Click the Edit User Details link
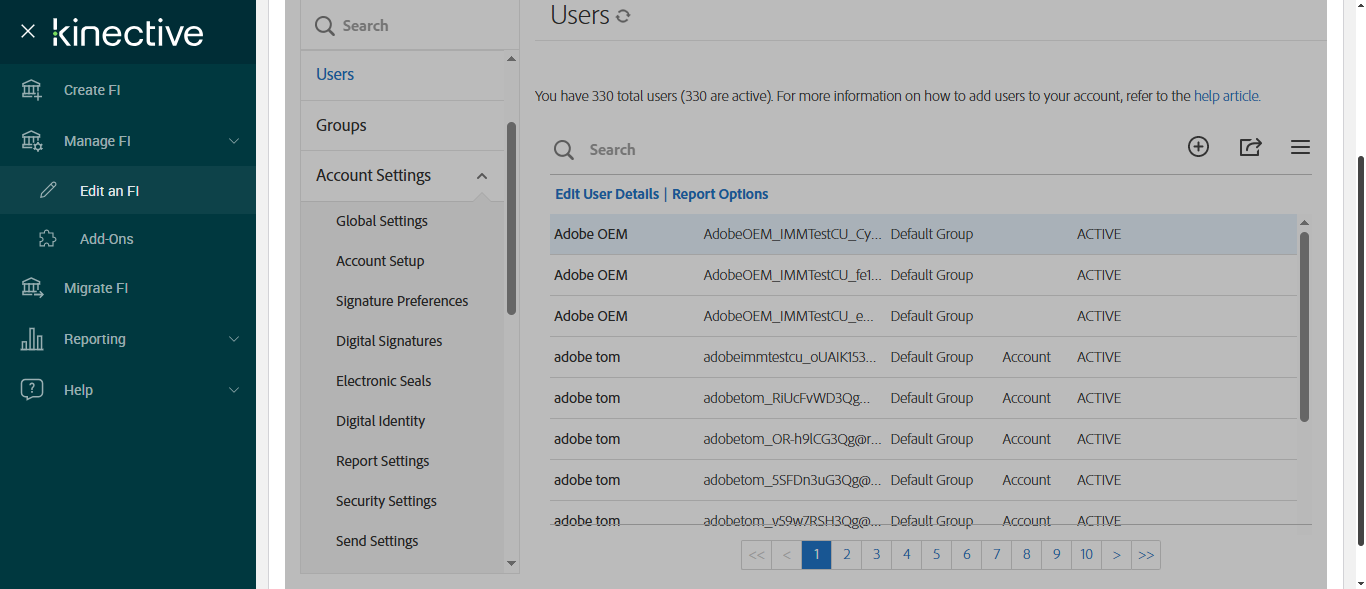 (x=607, y=194)
